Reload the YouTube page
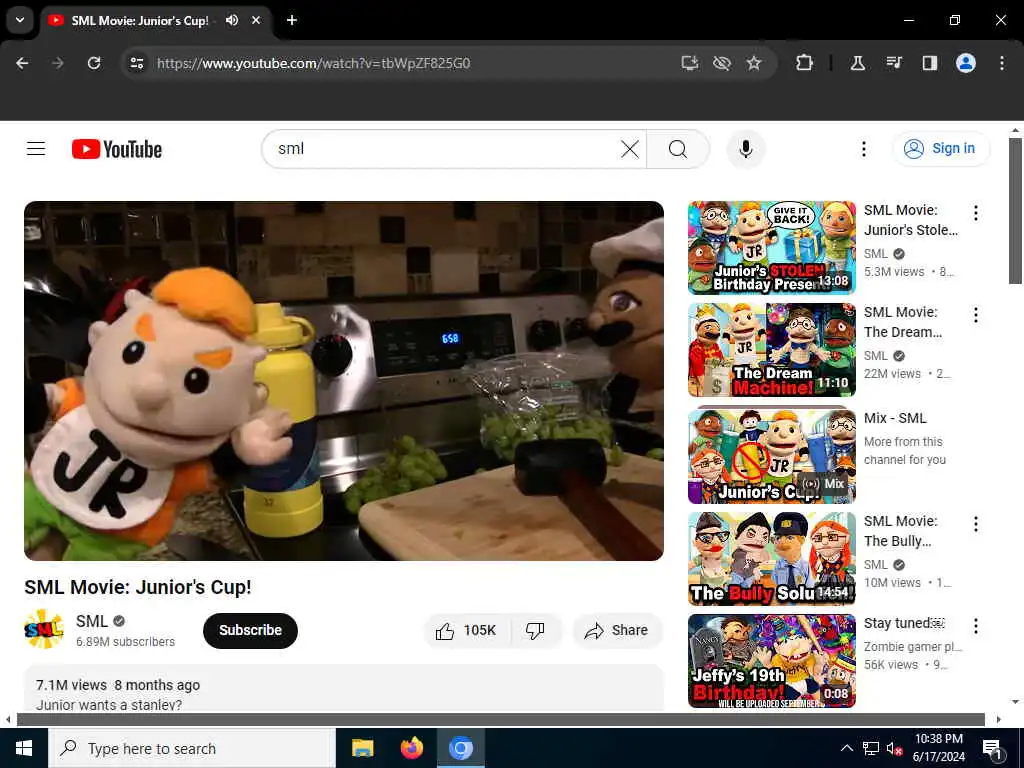 94,63
